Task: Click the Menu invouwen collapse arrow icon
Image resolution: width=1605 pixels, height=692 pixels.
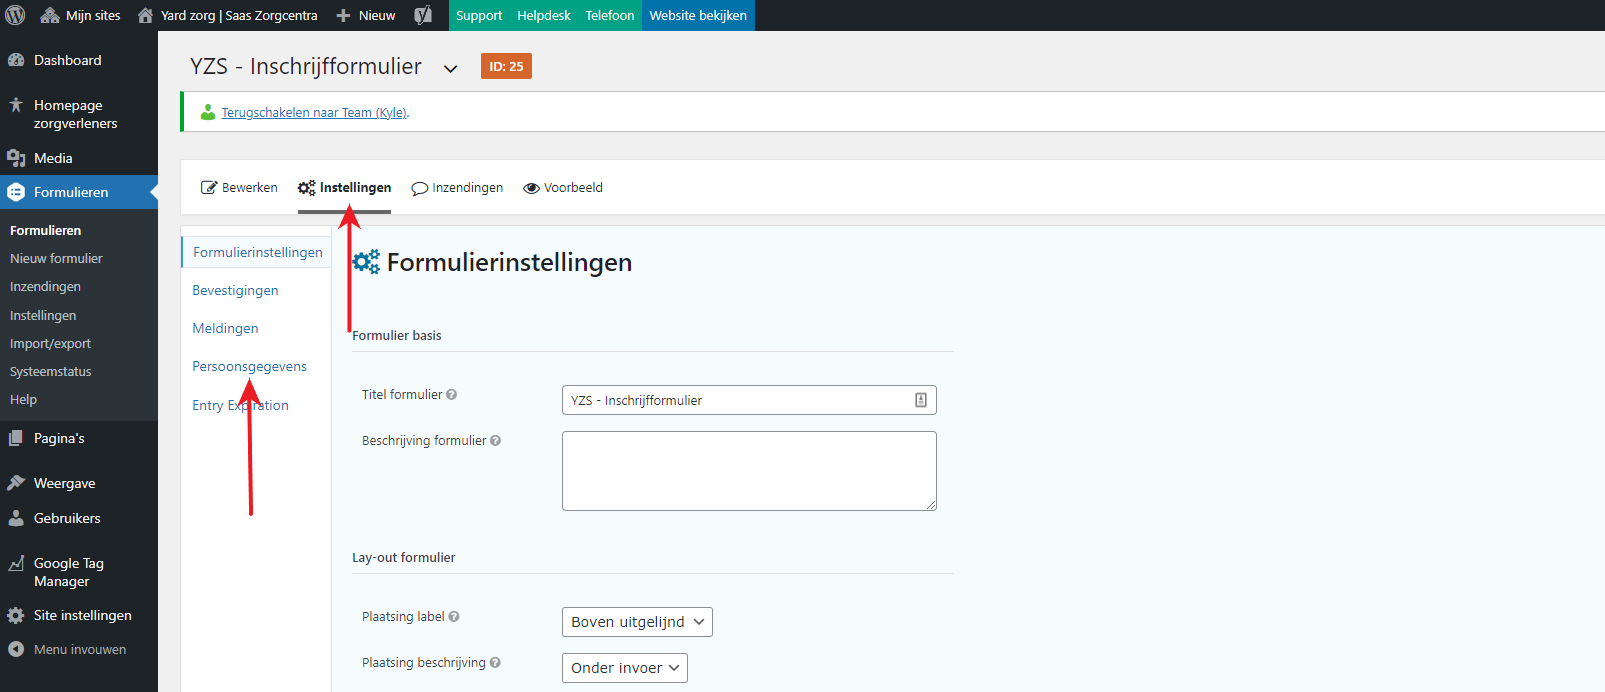Action: pyautogui.click(x=16, y=649)
